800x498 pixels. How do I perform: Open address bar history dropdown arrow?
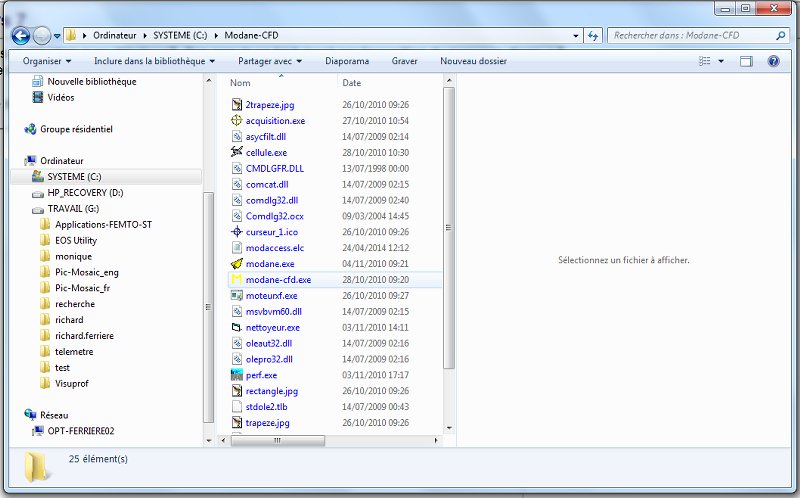pyautogui.click(x=576, y=36)
